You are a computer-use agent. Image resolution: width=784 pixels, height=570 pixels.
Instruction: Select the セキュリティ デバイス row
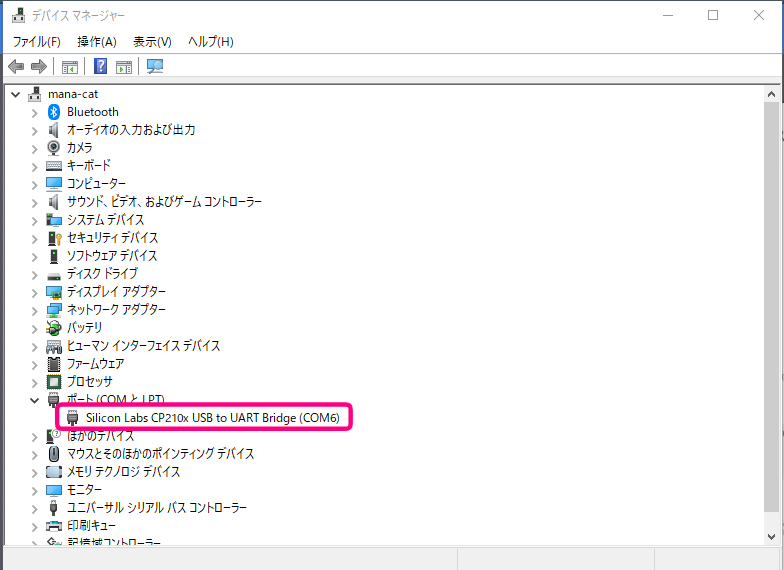click(112, 238)
